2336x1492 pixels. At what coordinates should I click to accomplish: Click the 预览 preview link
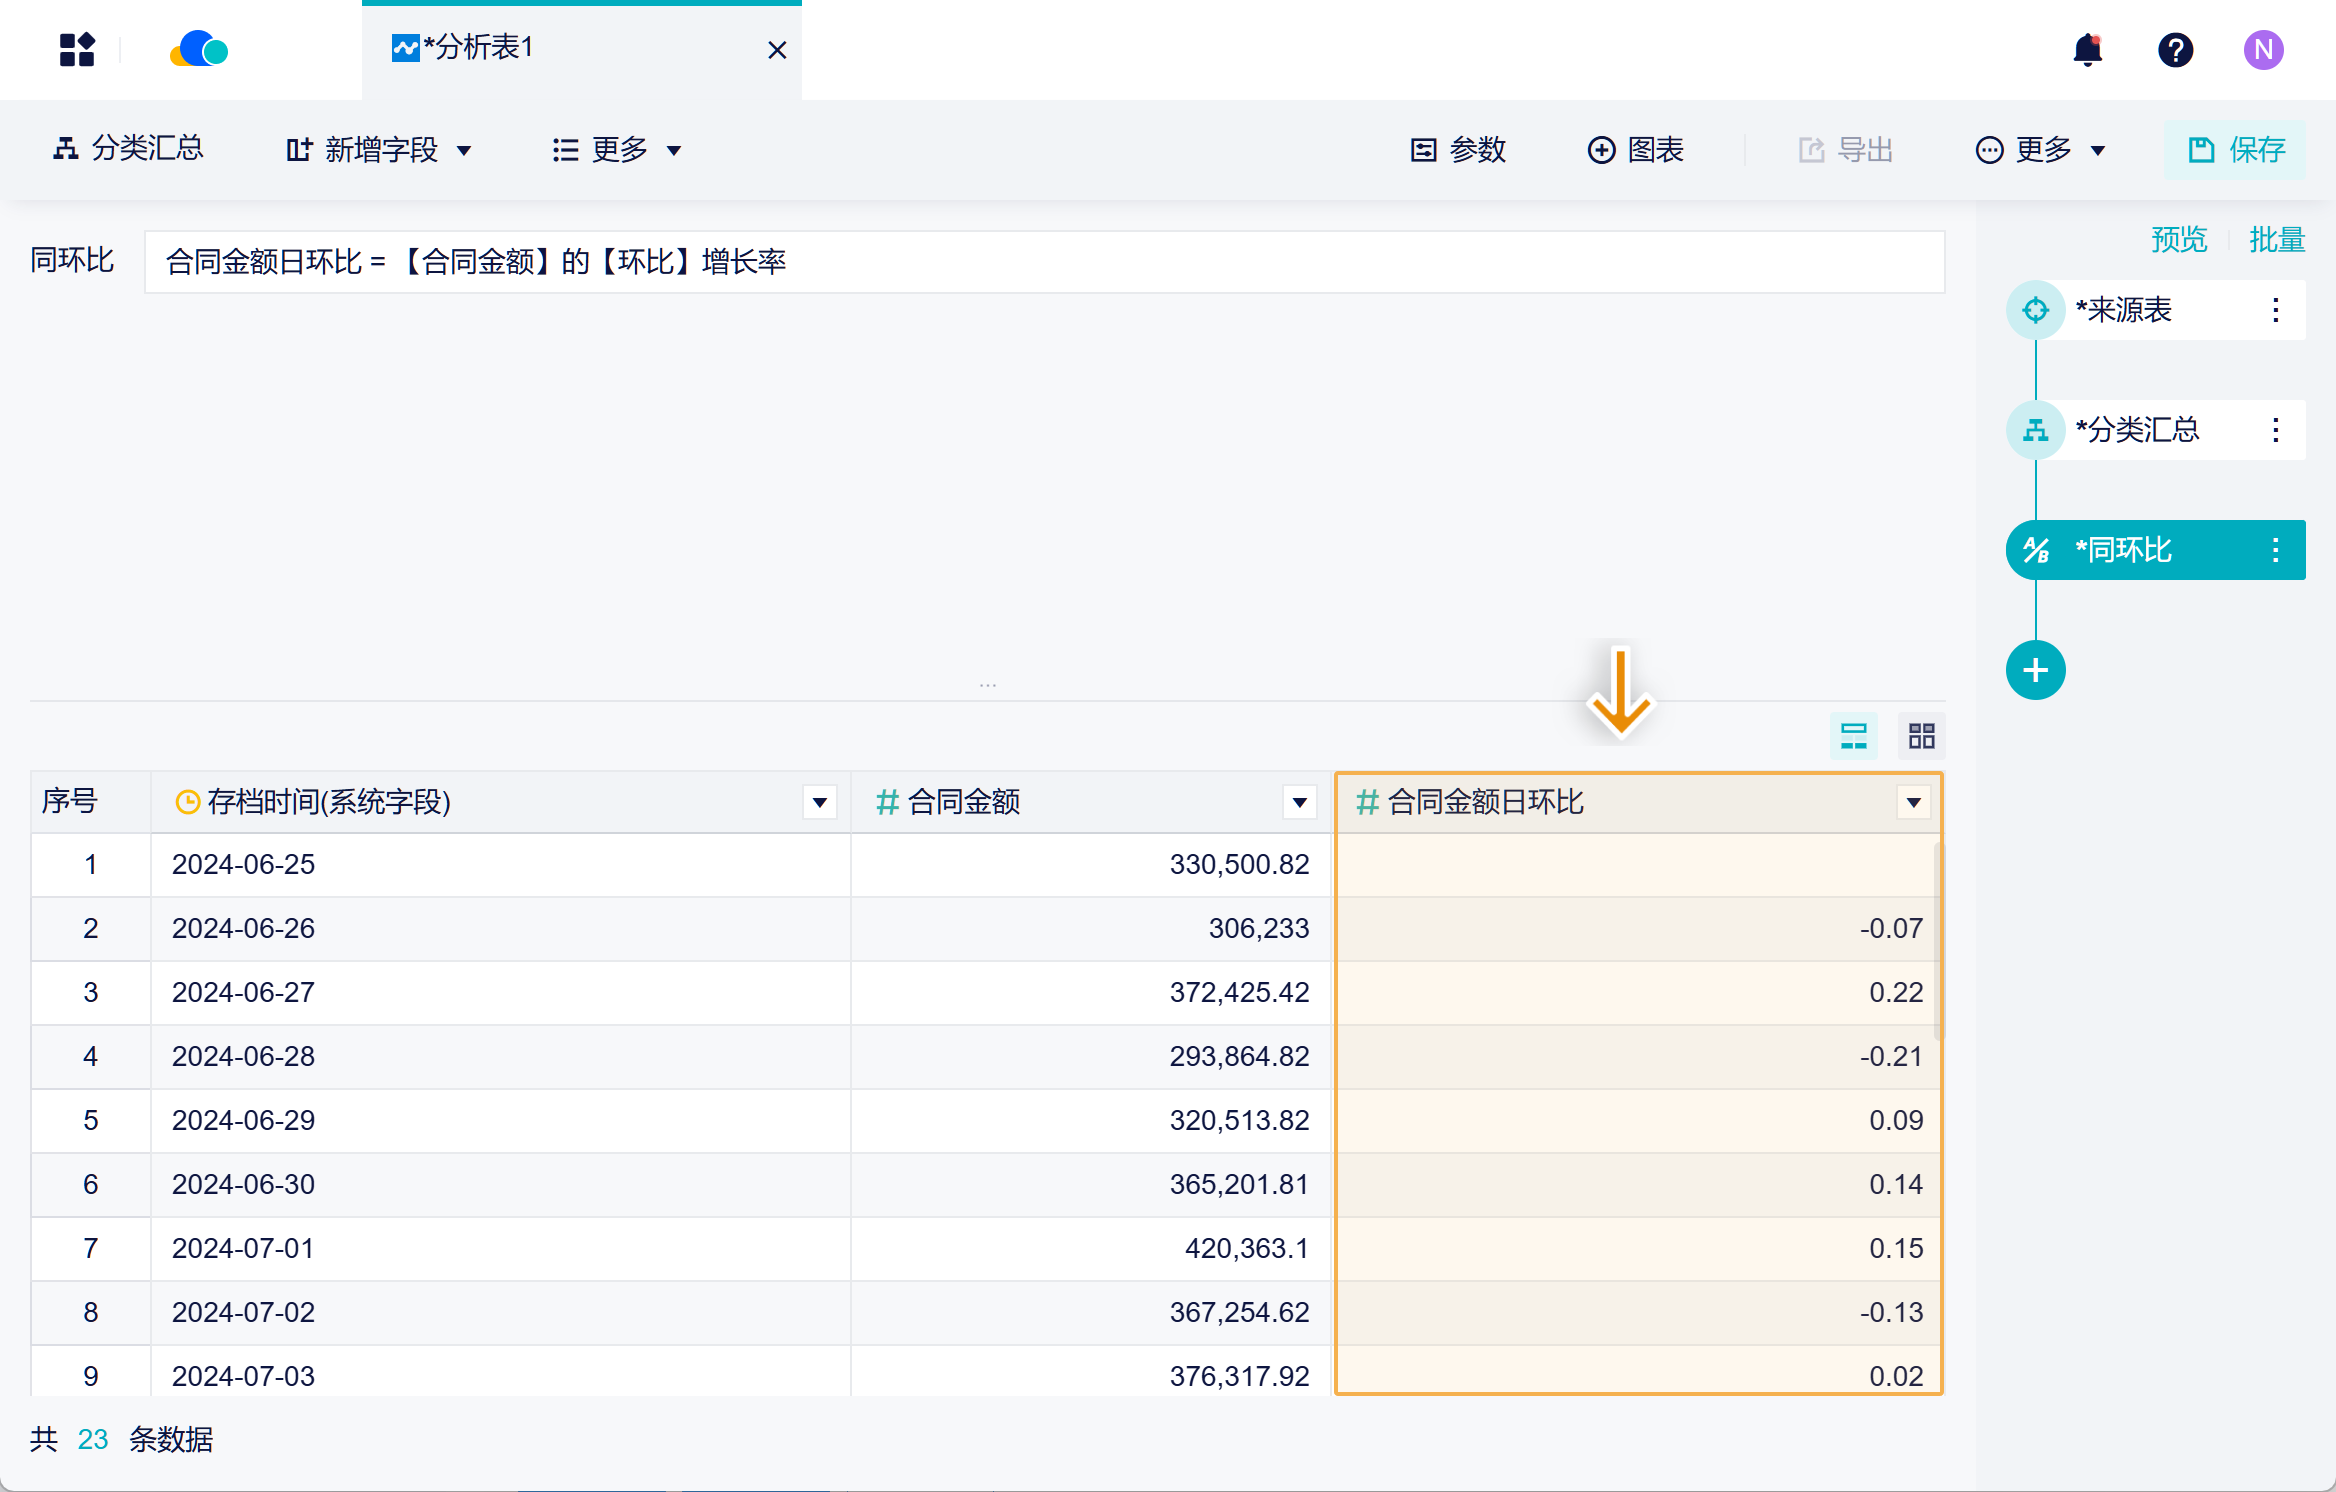tap(2178, 240)
